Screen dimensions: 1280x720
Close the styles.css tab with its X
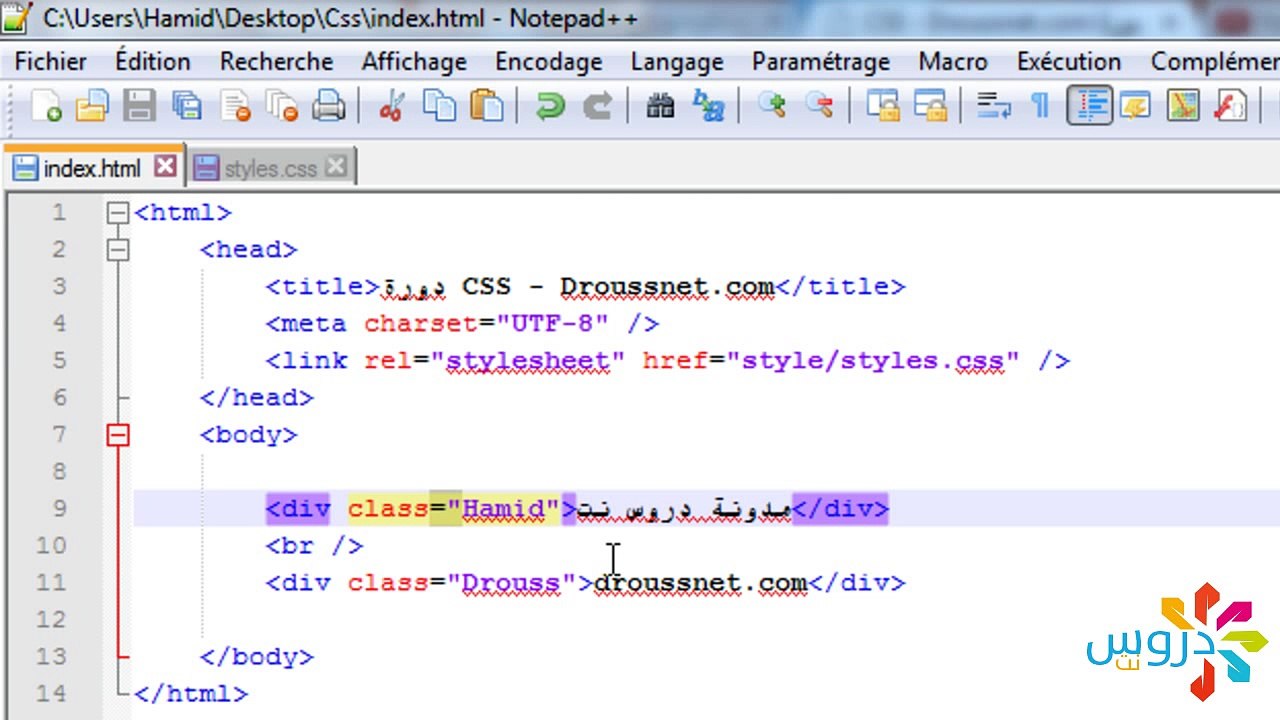[x=337, y=166]
